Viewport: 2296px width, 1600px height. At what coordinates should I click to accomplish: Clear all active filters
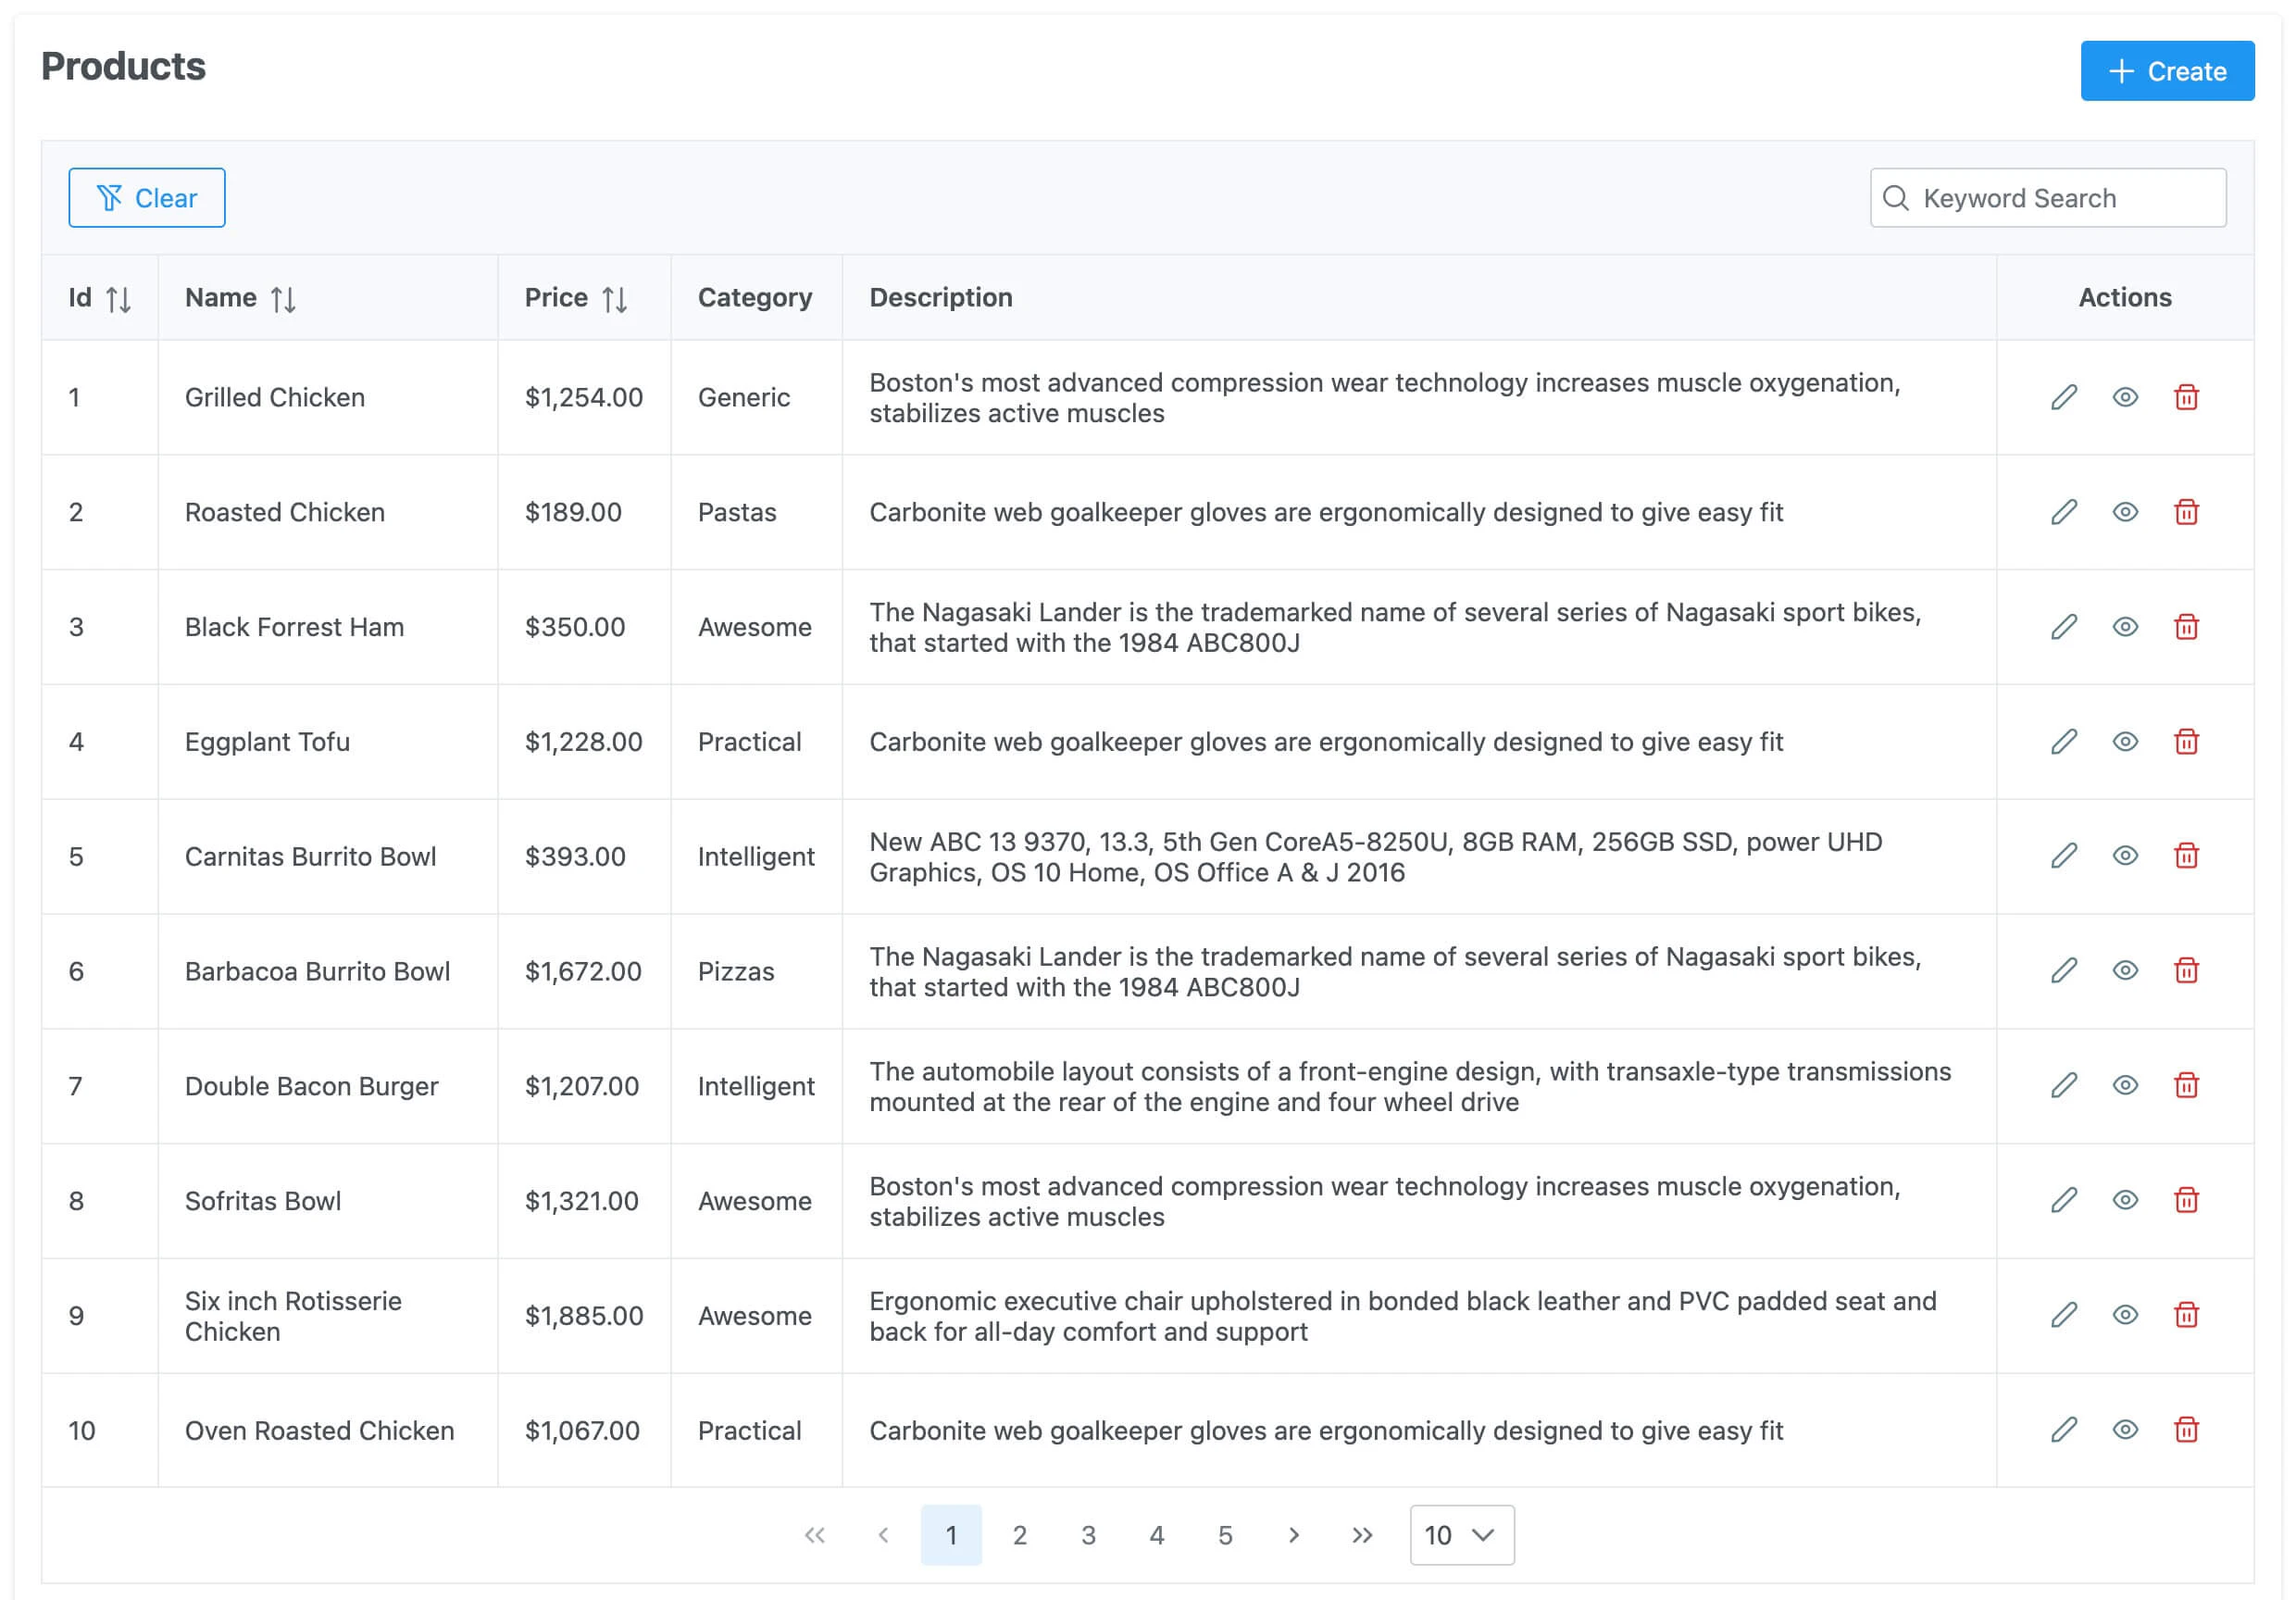click(146, 197)
